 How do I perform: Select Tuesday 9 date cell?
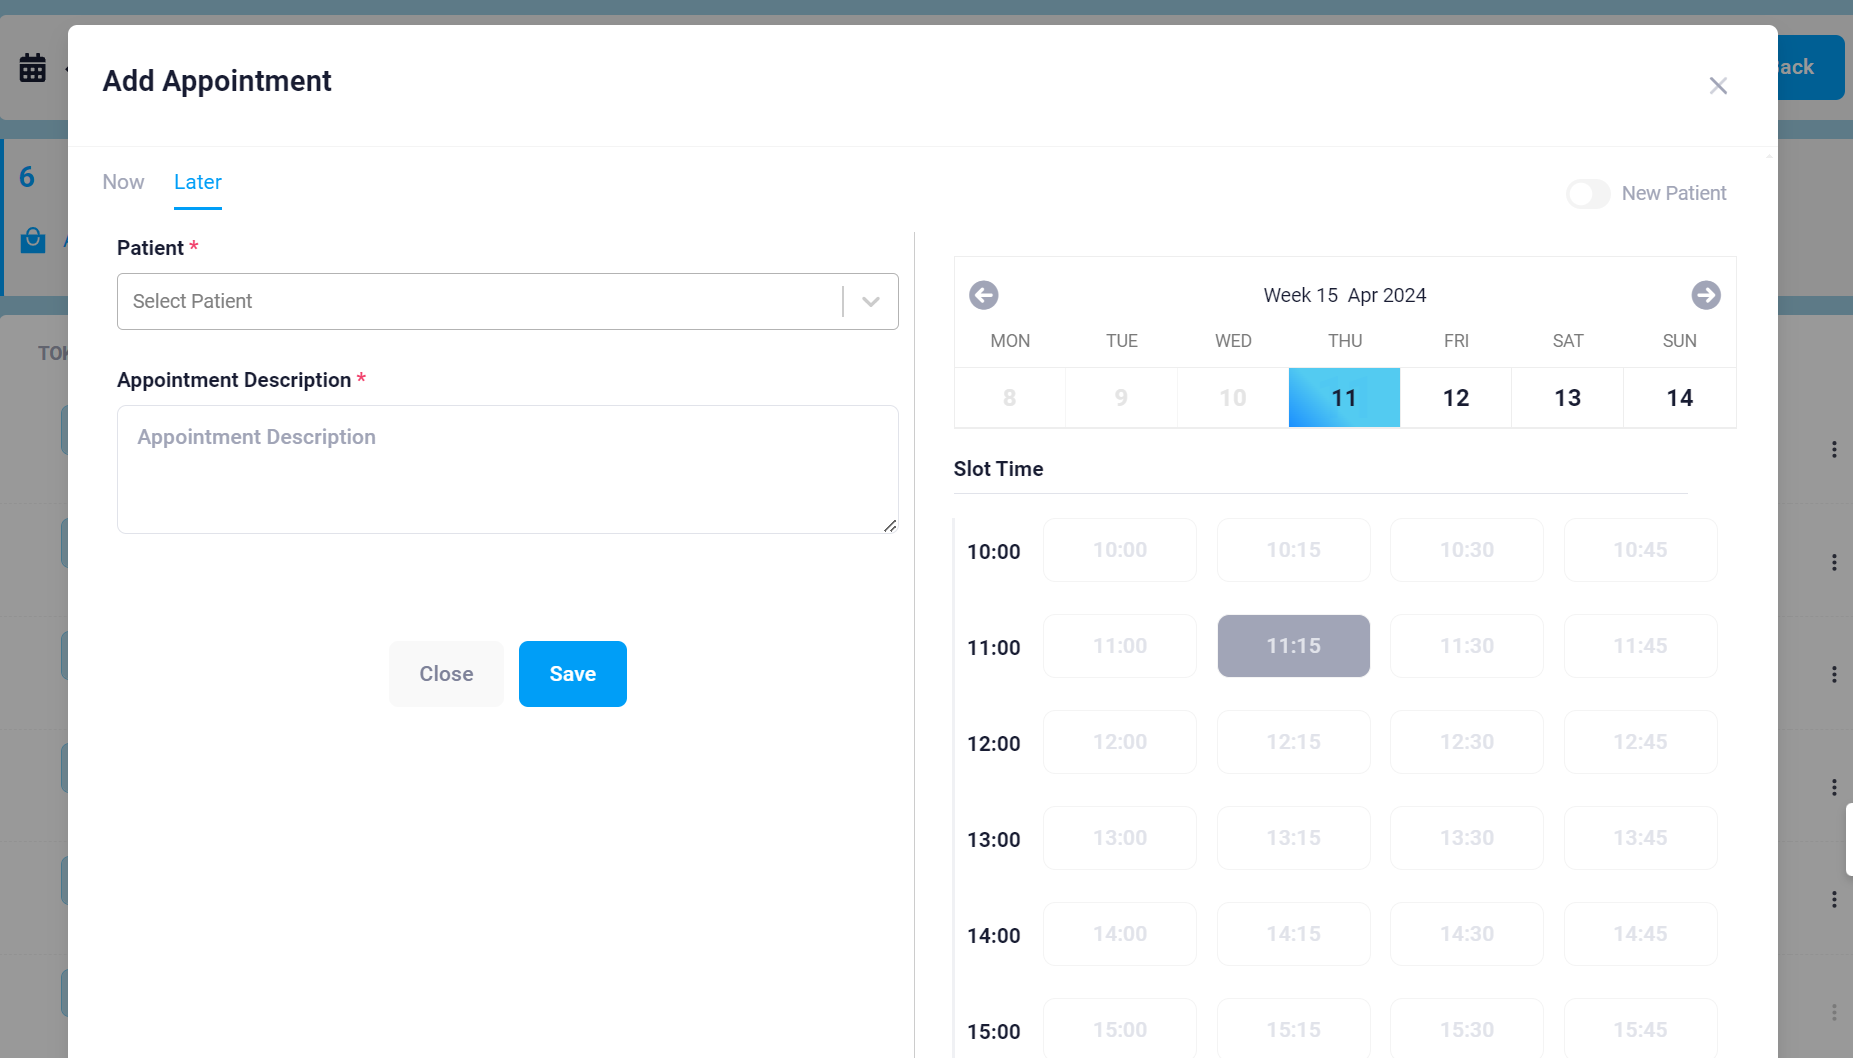point(1121,398)
